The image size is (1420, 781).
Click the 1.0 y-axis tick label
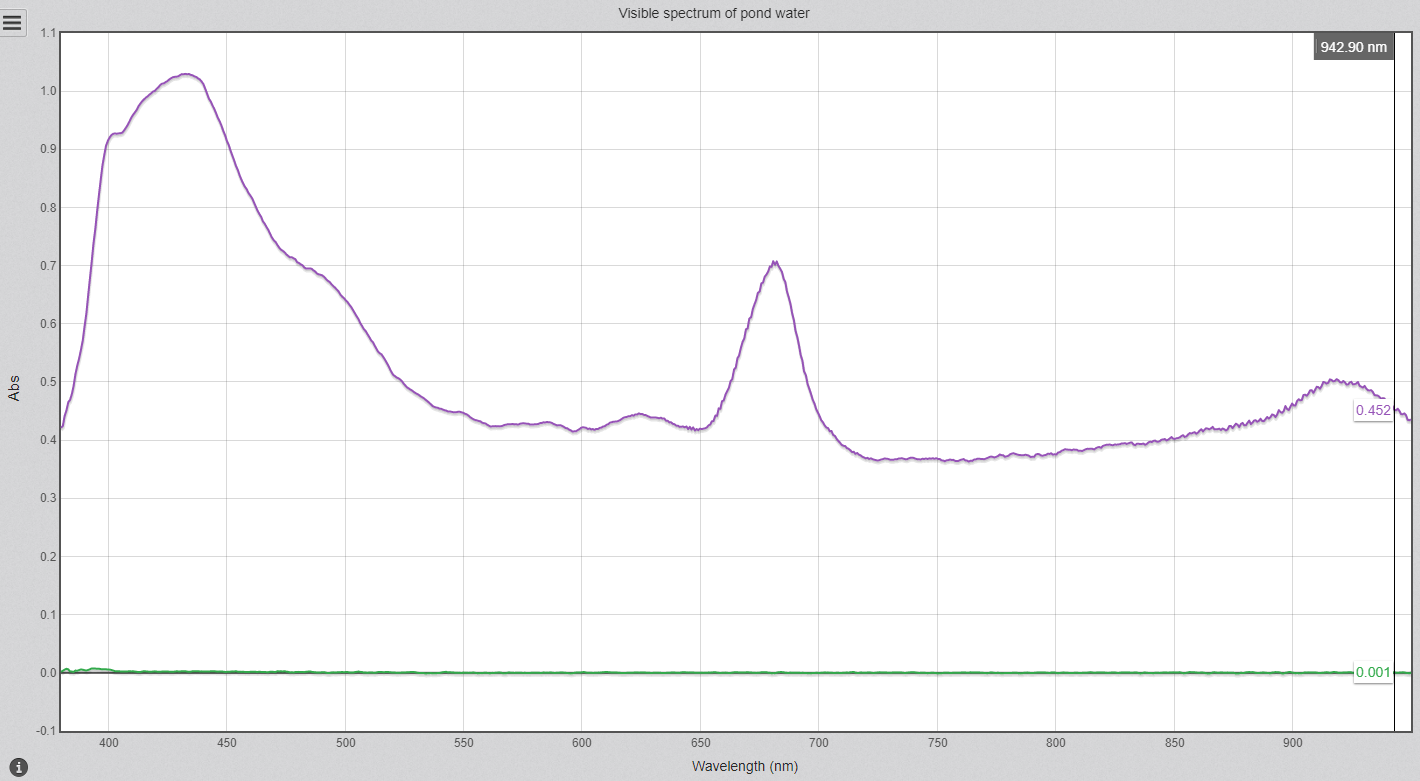click(x=48, y=91)
